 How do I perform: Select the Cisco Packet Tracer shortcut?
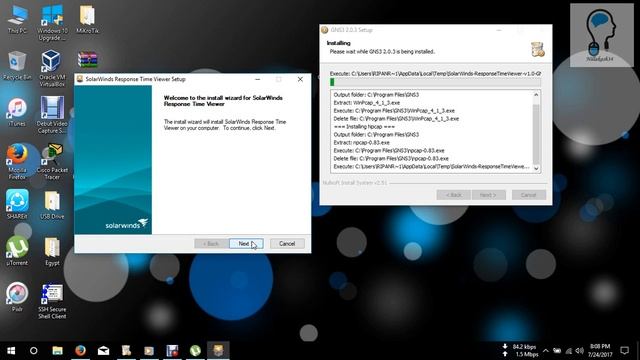pos(52,162)
